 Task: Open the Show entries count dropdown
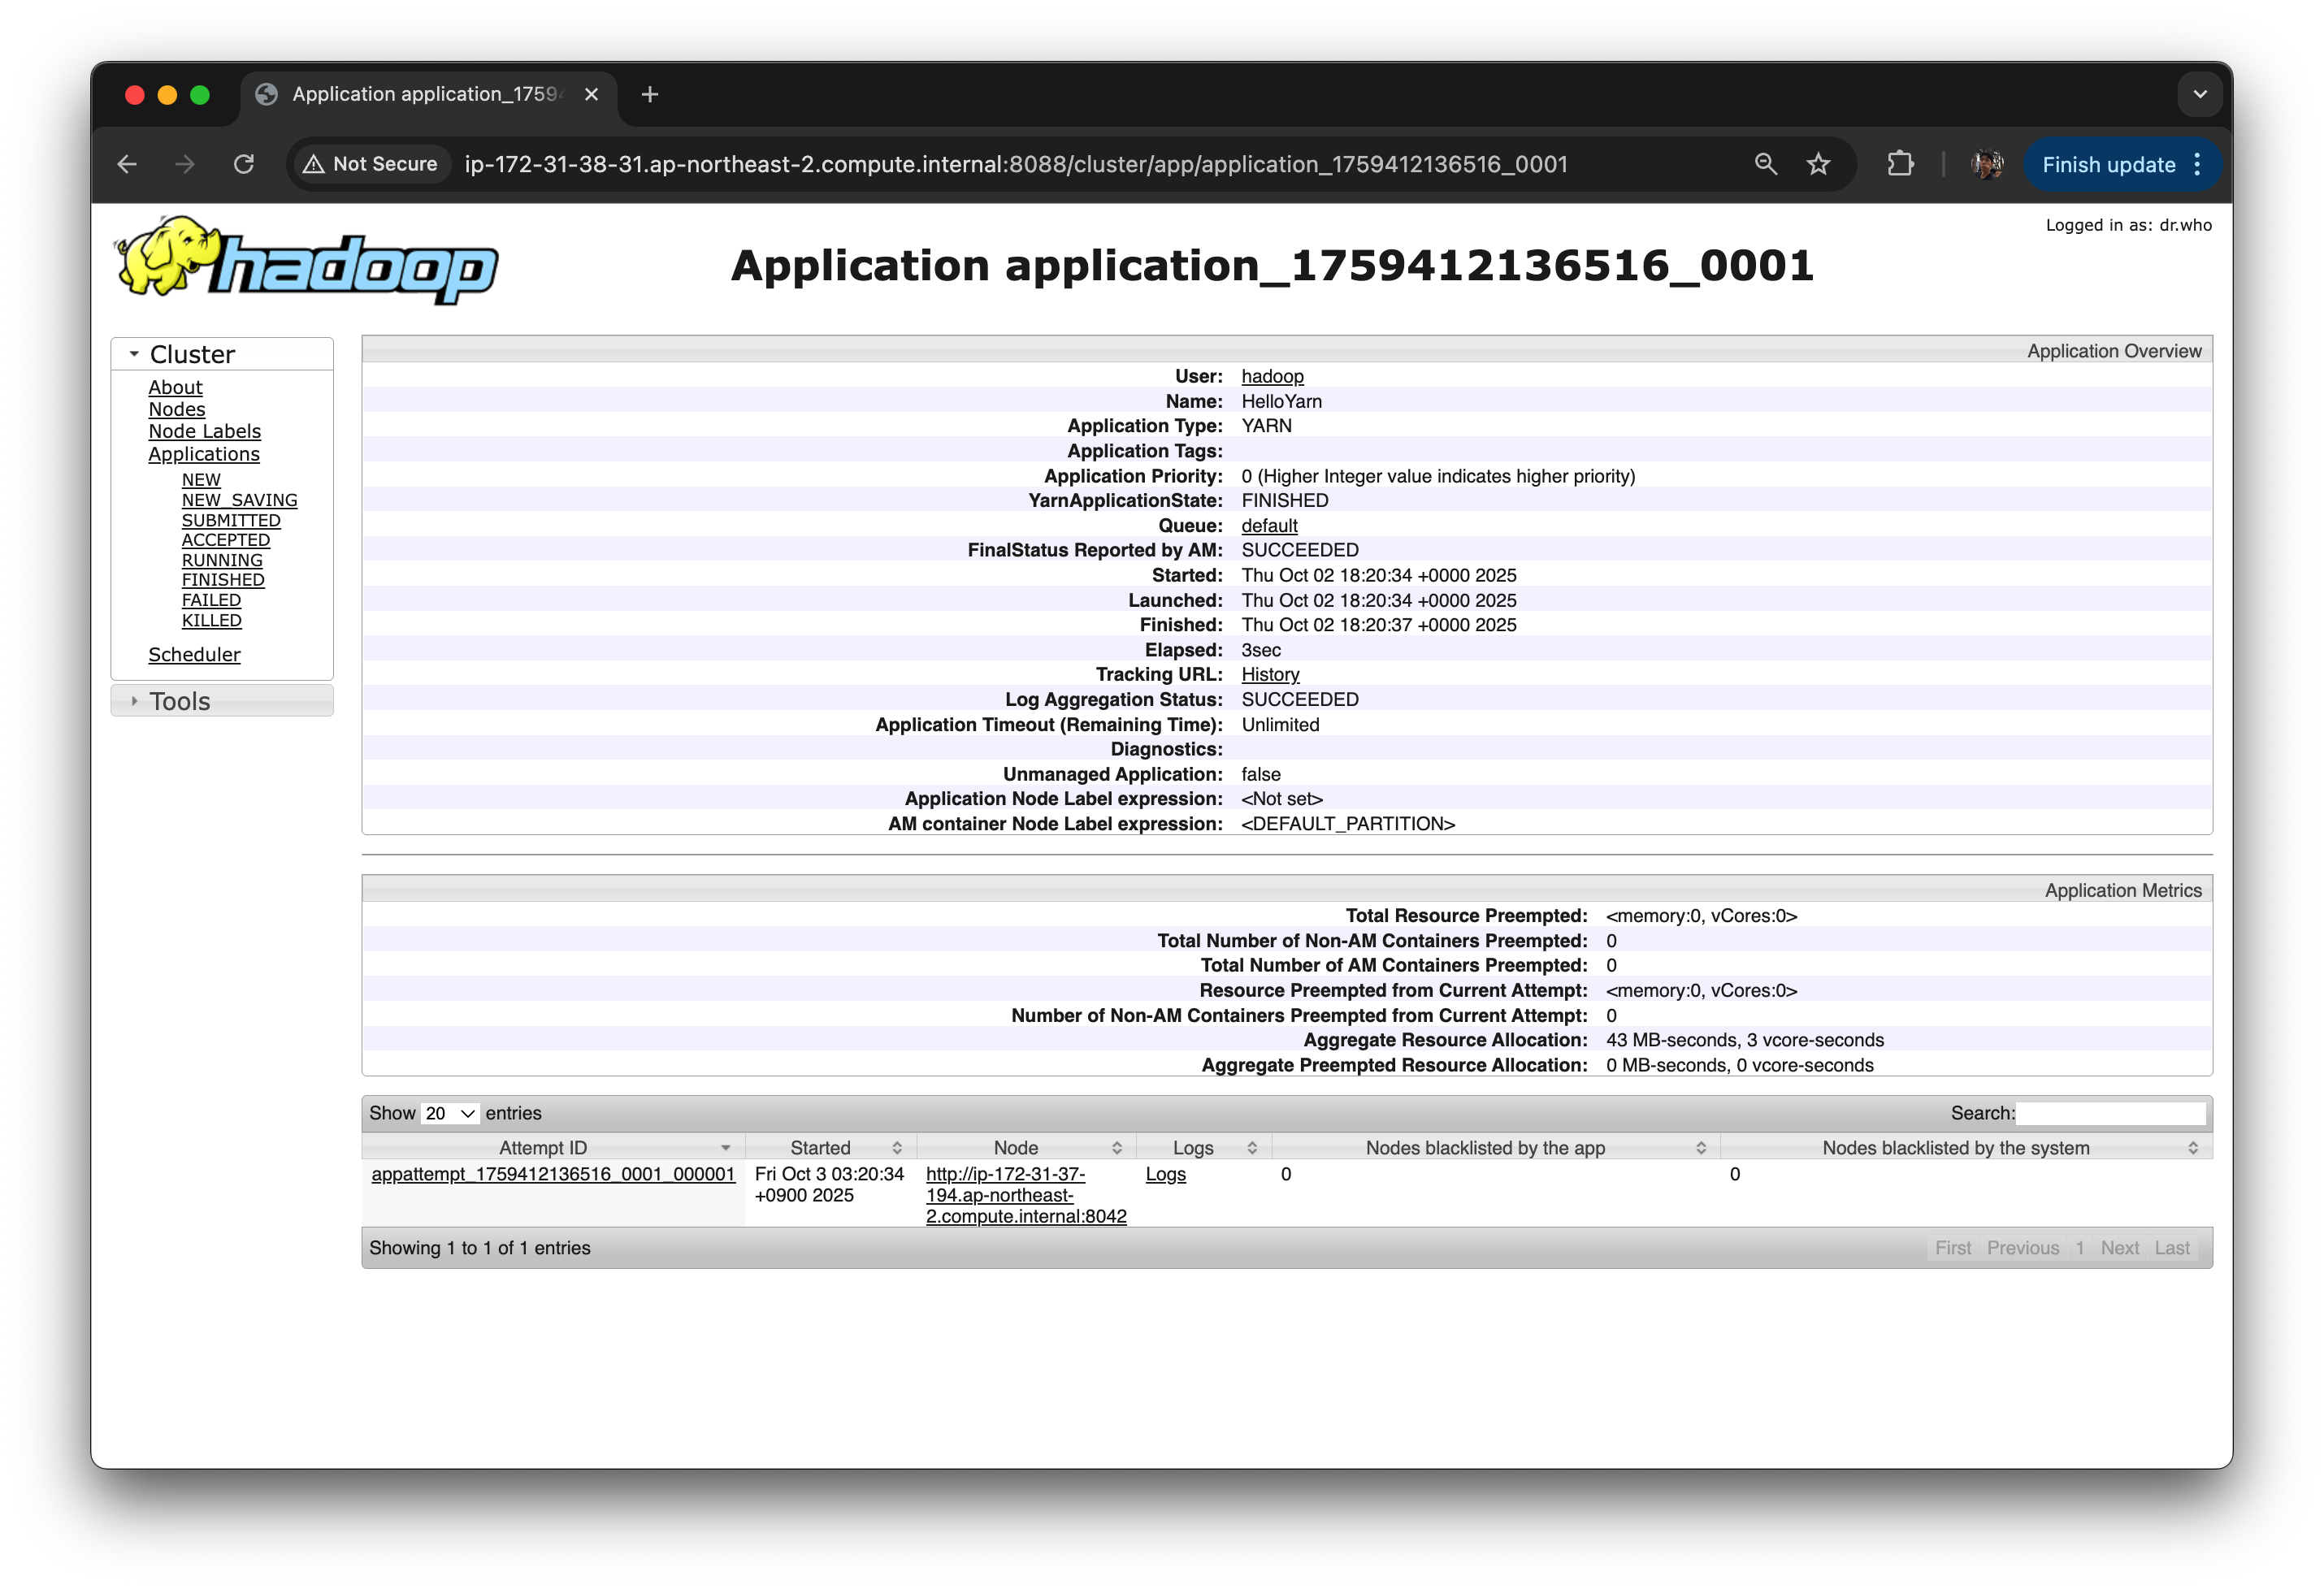point(449,1113)
